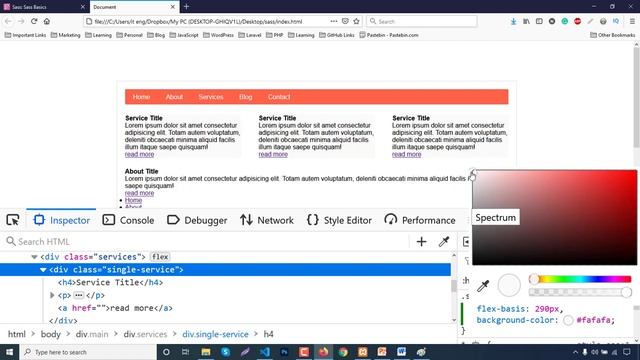The height and width of the screenshot is (360, 640).
Task: Open page actions three-dot menu in address bar
Action: tap(334, 21)
